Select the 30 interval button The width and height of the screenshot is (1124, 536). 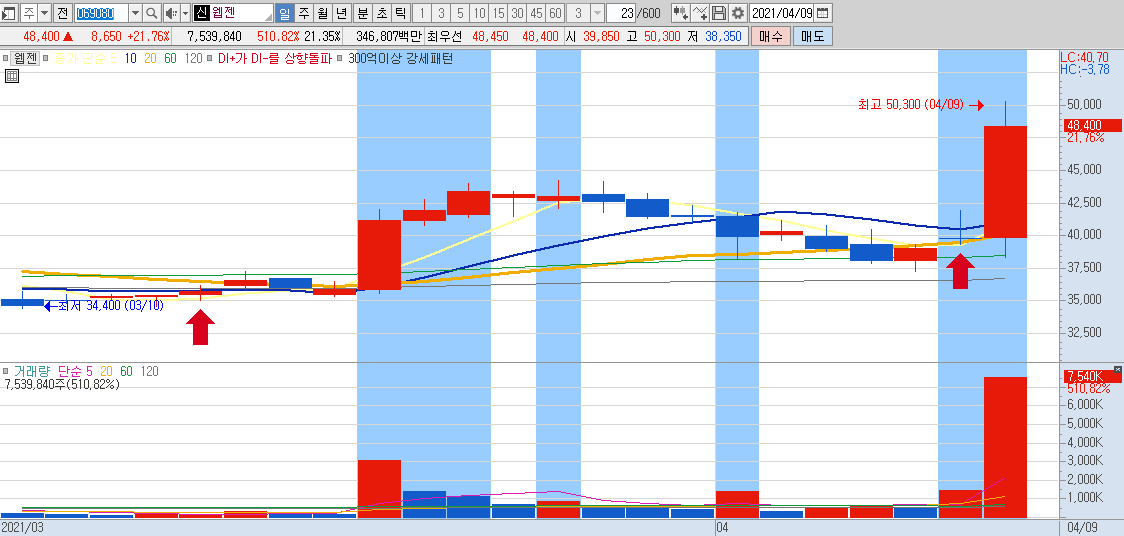517,13
